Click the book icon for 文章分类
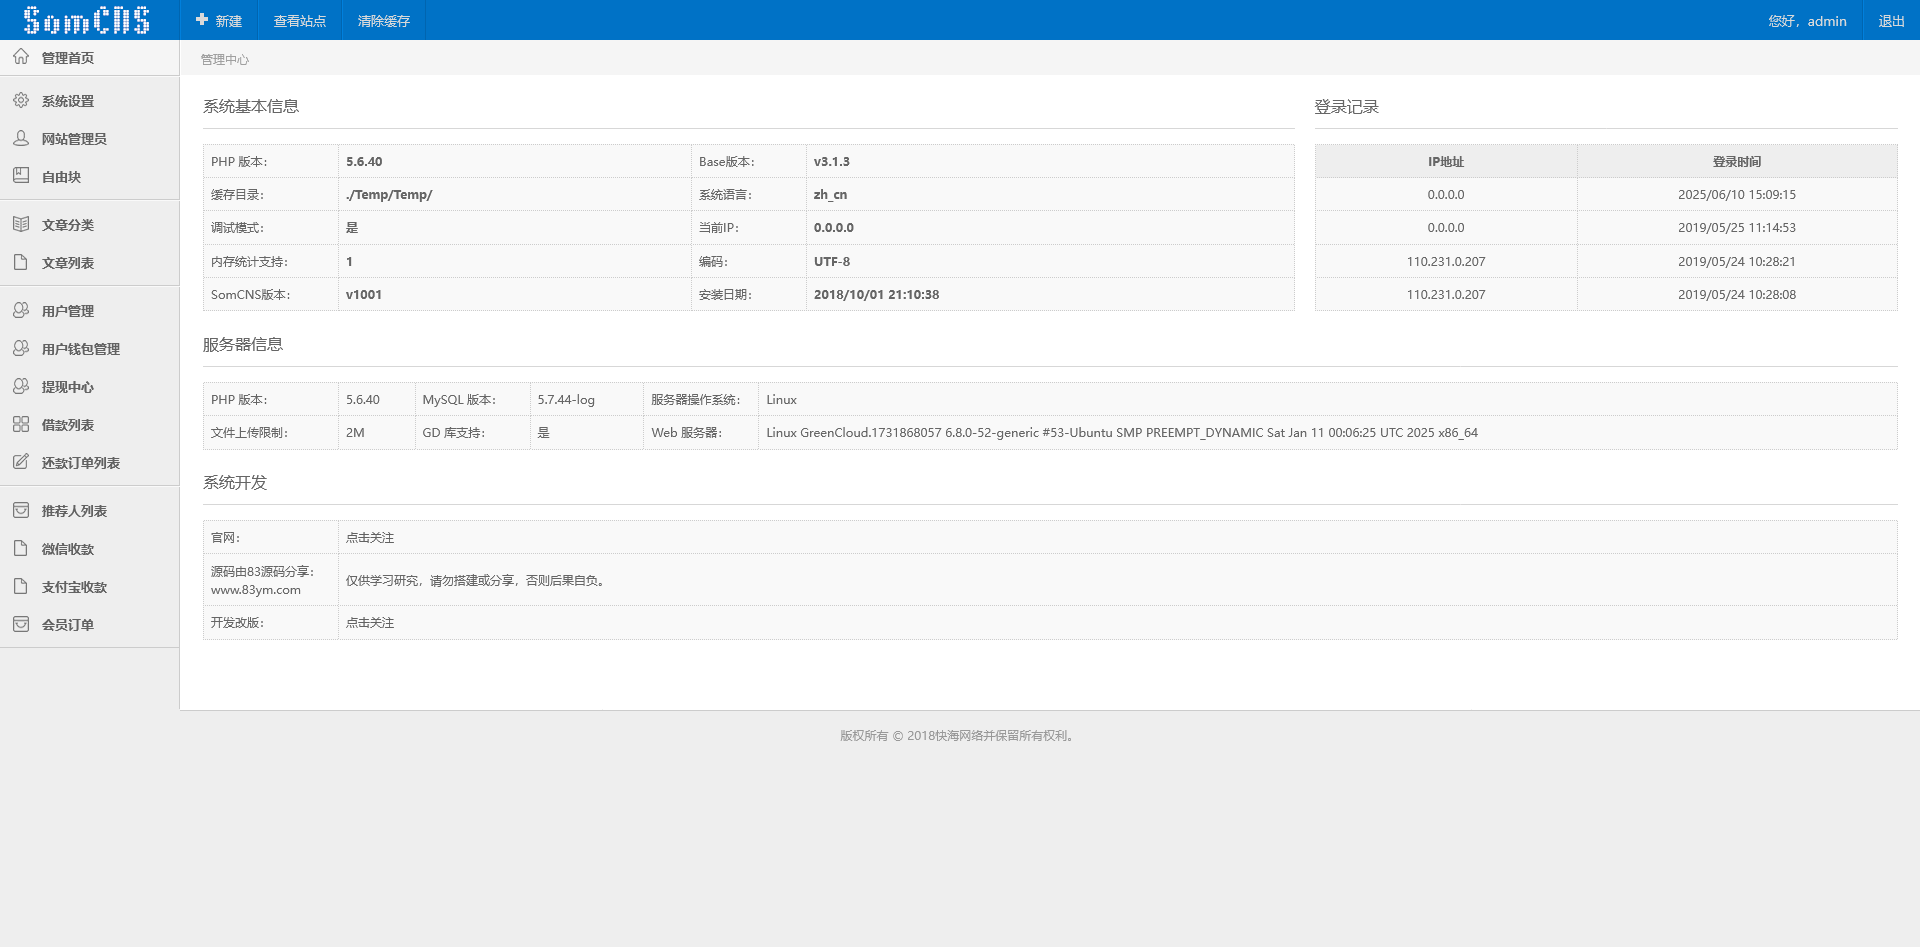 pos(21,224)
